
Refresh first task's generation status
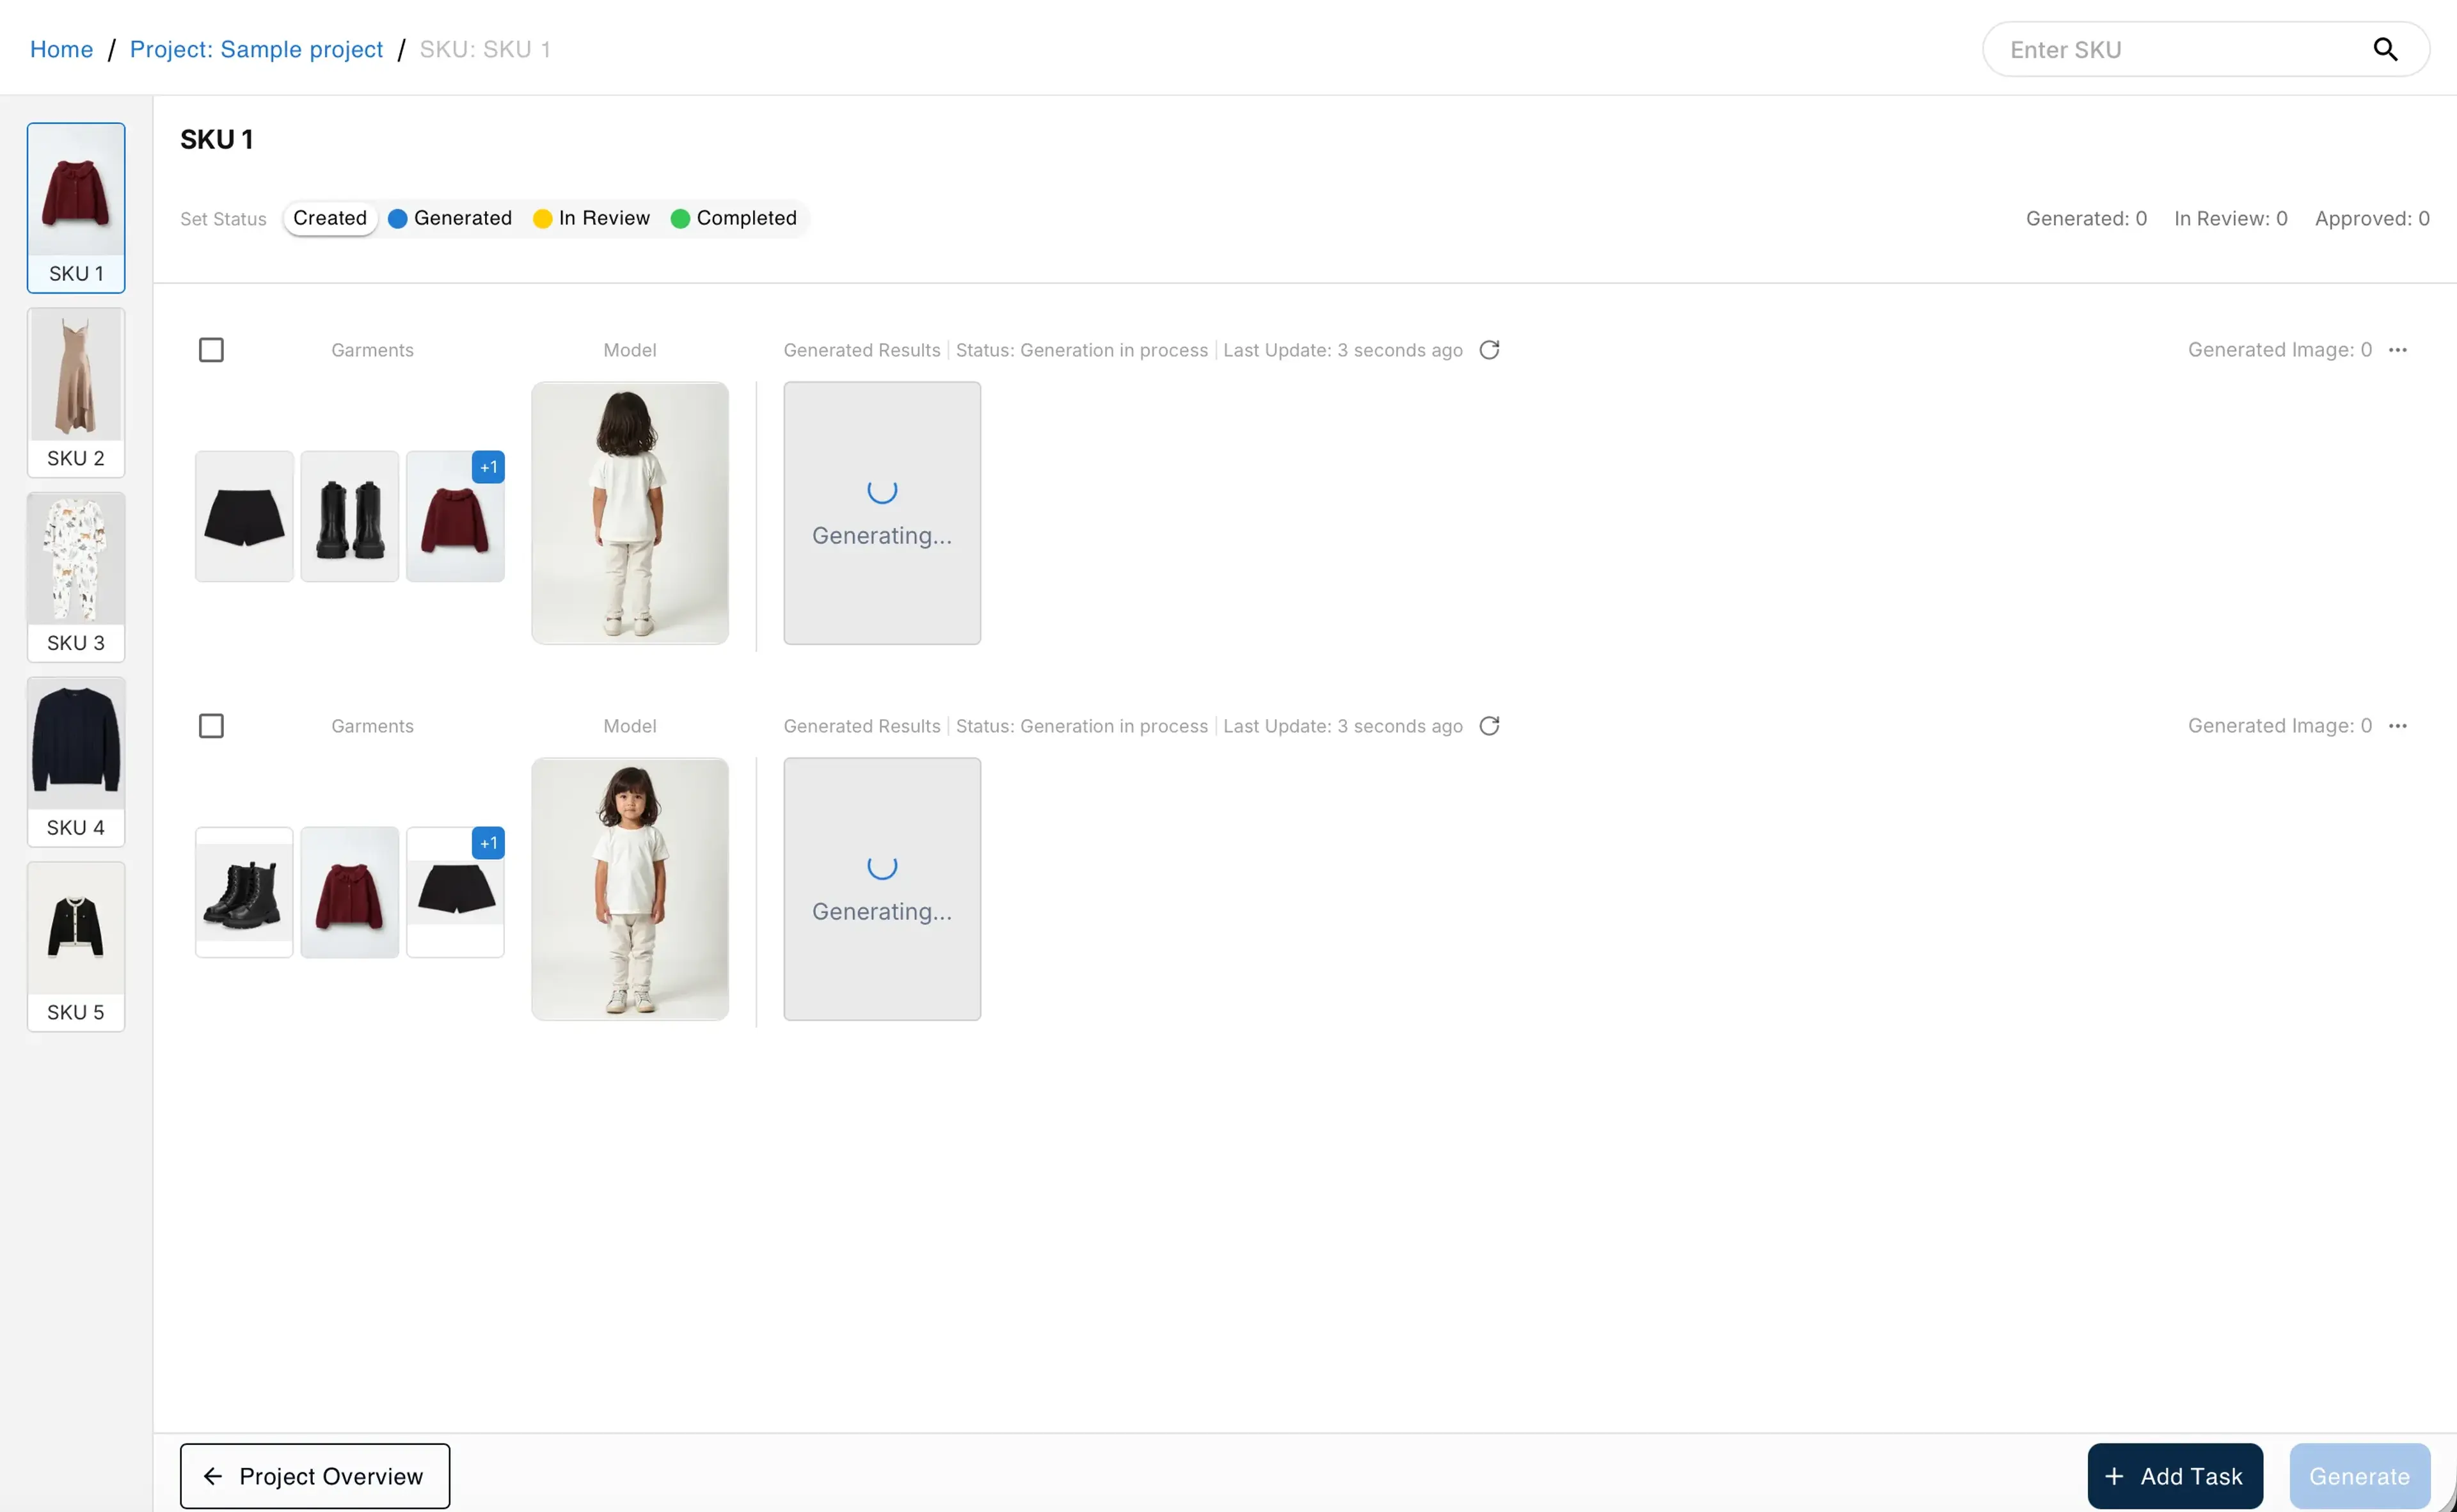[x=1489, y=350]
